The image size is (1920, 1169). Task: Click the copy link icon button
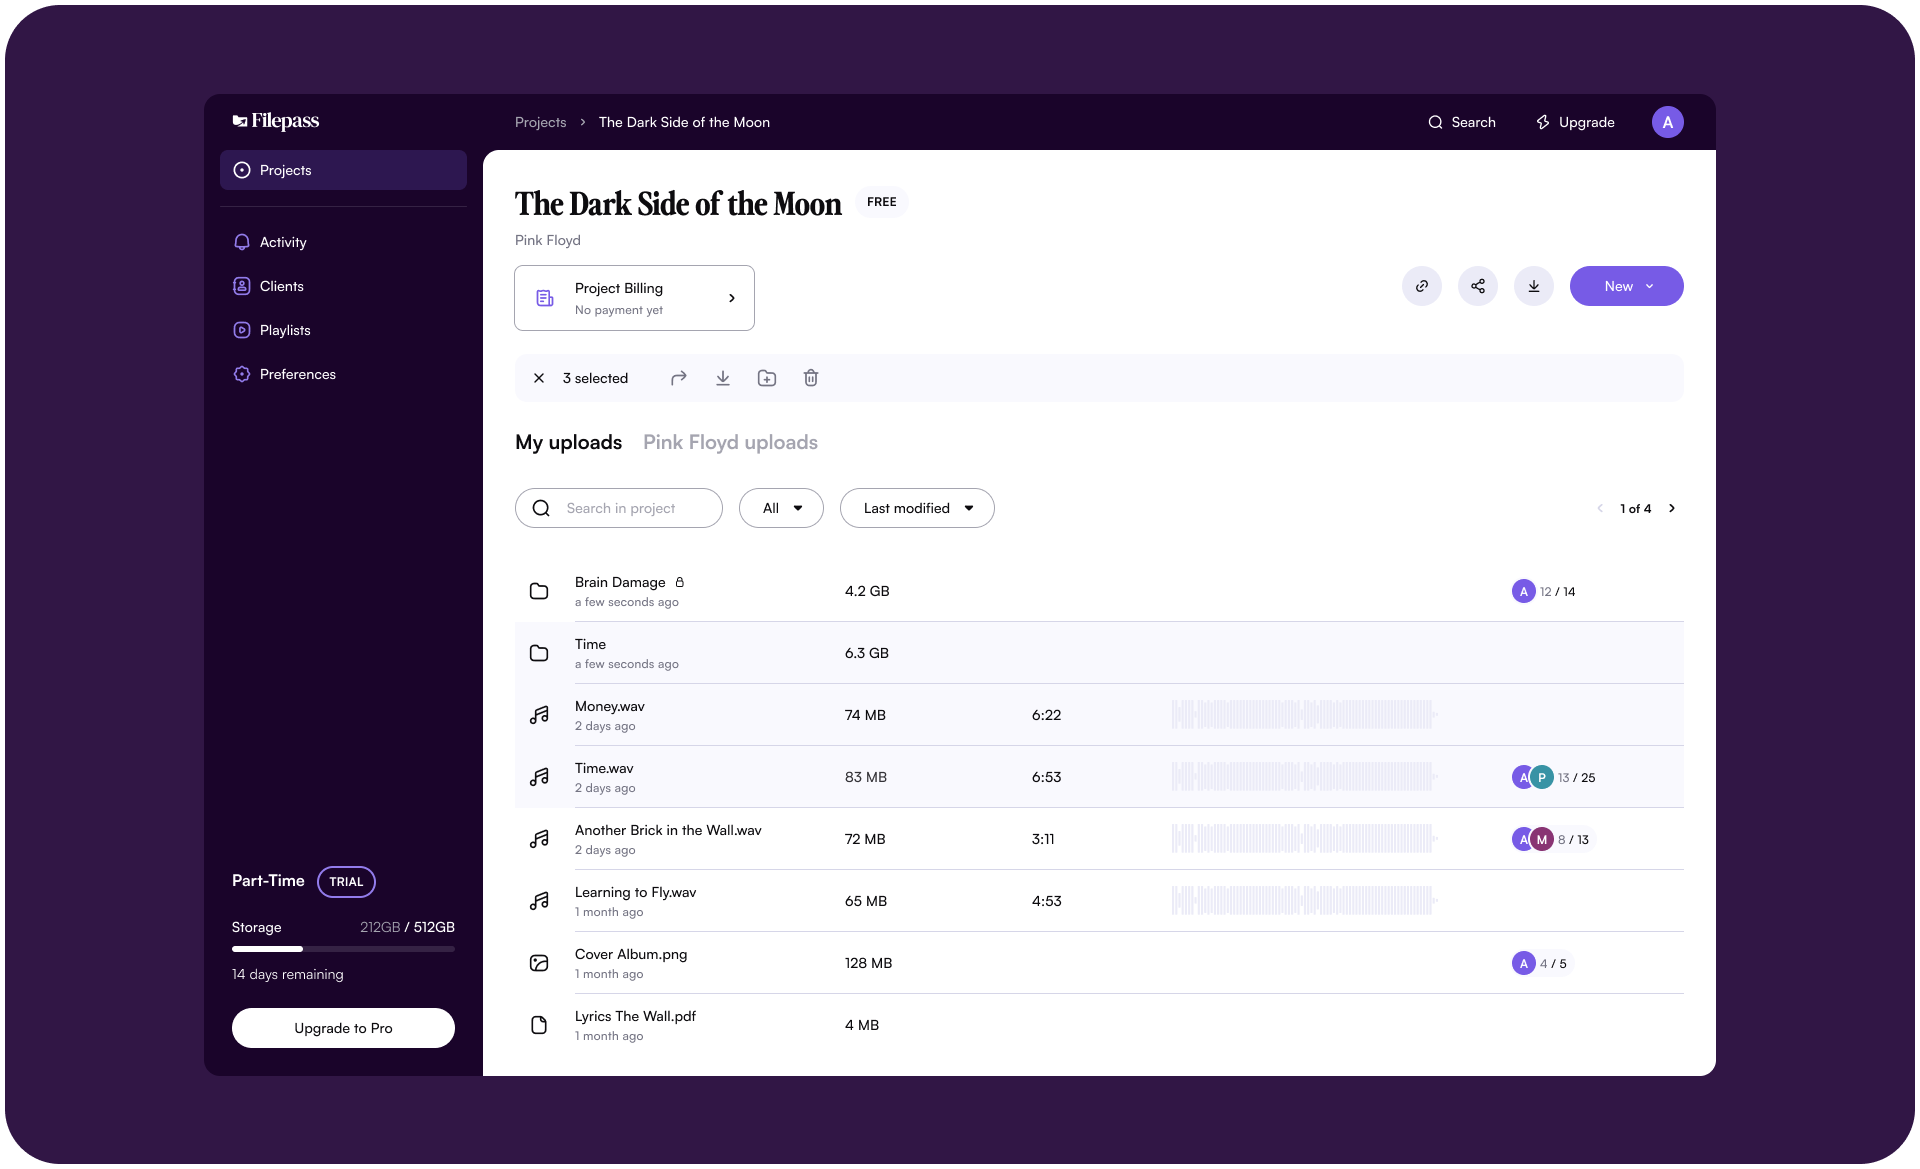point(1421,286)
